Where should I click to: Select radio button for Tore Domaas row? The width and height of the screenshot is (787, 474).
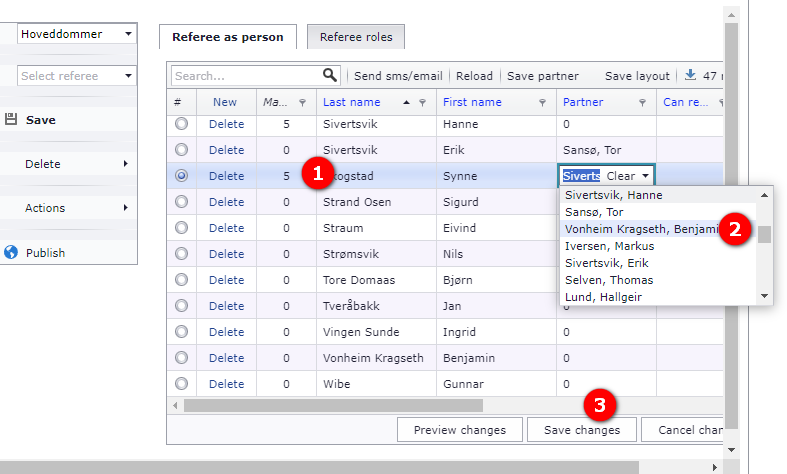click(x=182, y=280)
